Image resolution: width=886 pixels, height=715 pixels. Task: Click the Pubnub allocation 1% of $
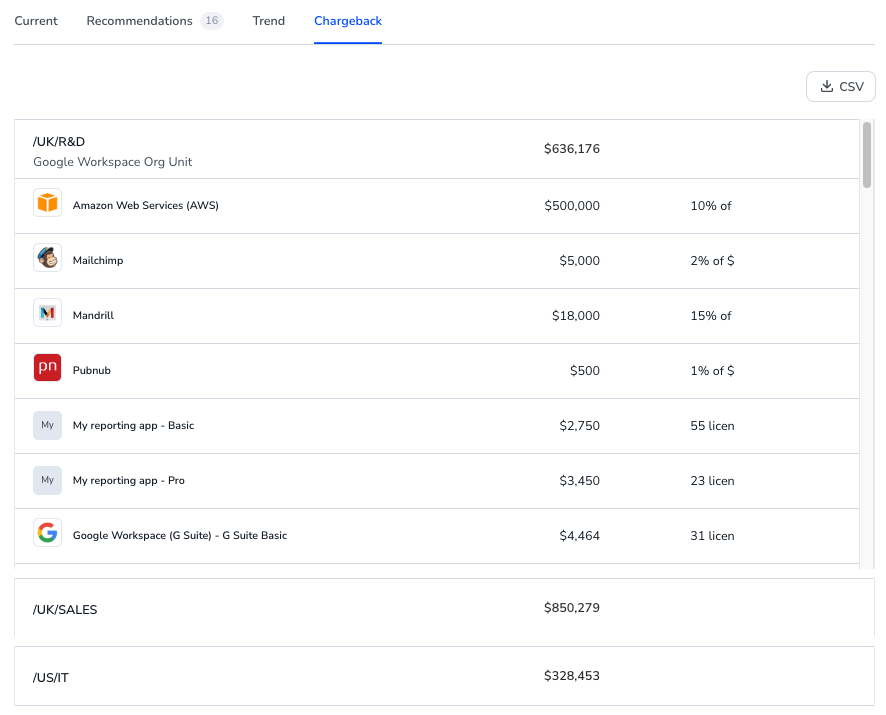pyautogui.click(x=713, y=371)
